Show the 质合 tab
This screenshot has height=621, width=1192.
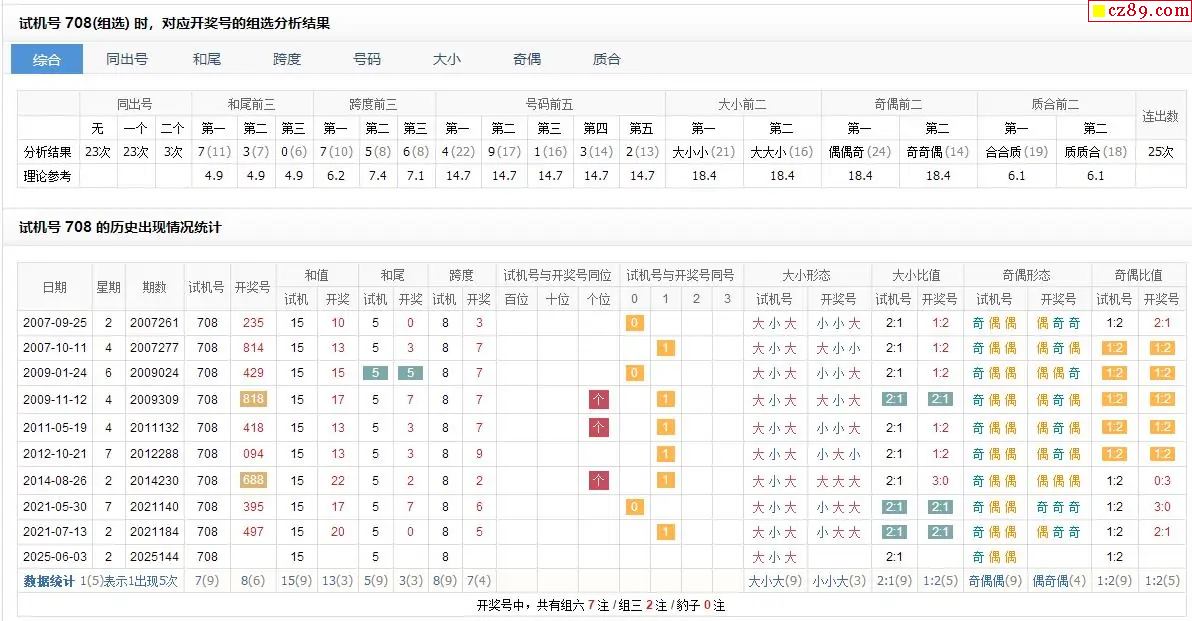[606, 59]
